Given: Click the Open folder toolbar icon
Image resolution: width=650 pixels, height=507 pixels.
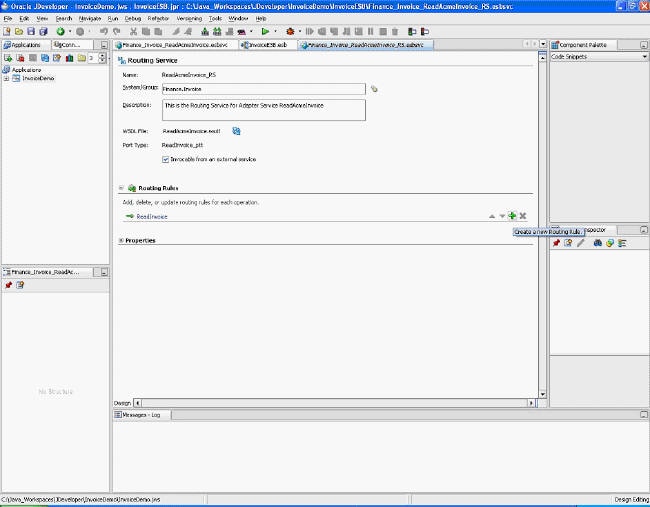Looking at the screenshot, I should click(19, 32).
